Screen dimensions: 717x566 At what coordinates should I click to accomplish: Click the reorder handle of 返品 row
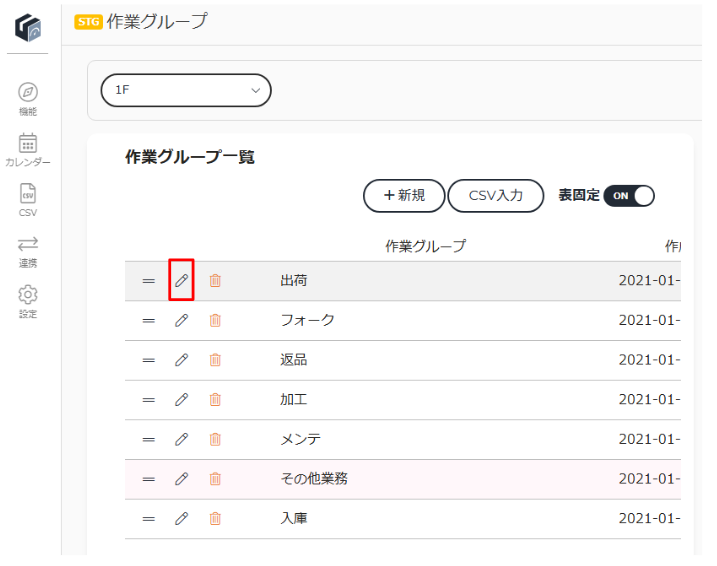(149, 360)
